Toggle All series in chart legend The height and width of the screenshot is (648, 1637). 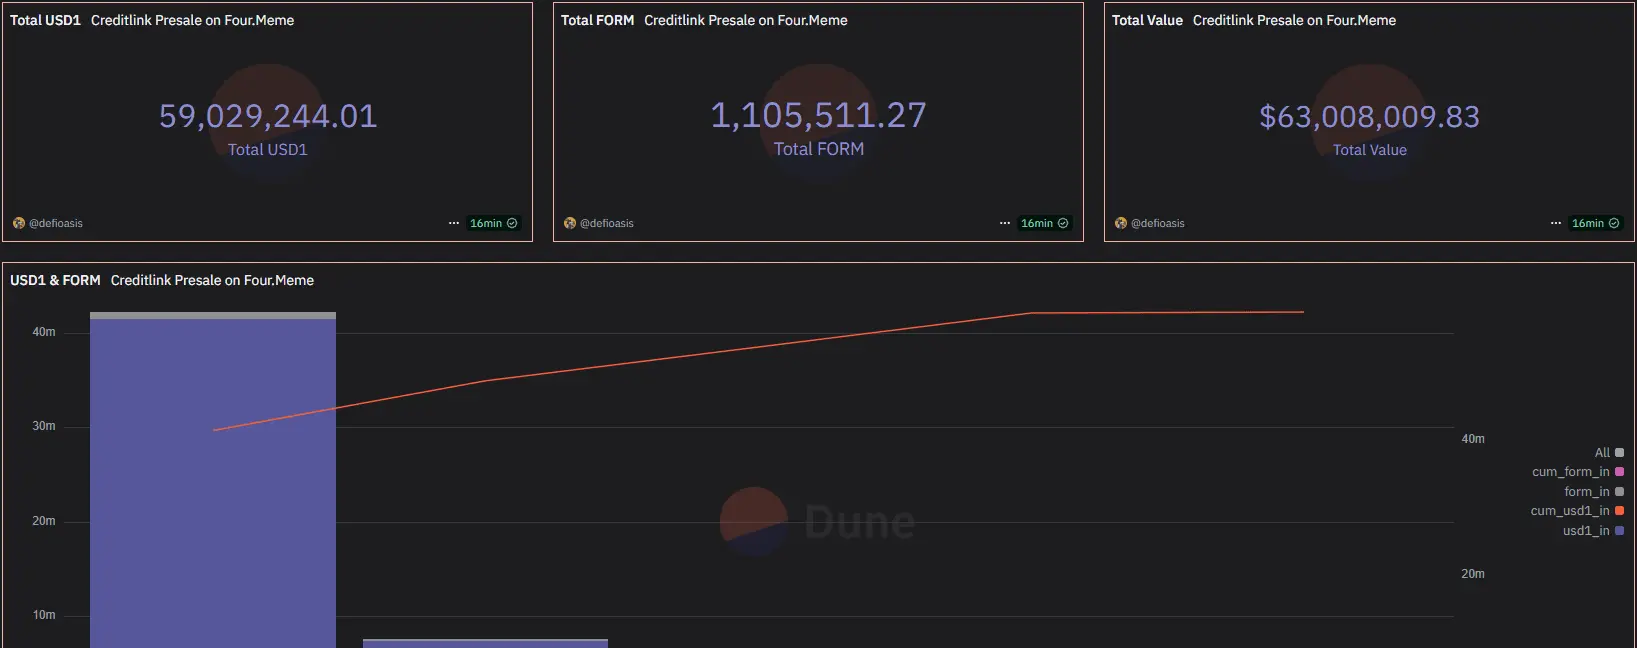(x=1609, y=452)
